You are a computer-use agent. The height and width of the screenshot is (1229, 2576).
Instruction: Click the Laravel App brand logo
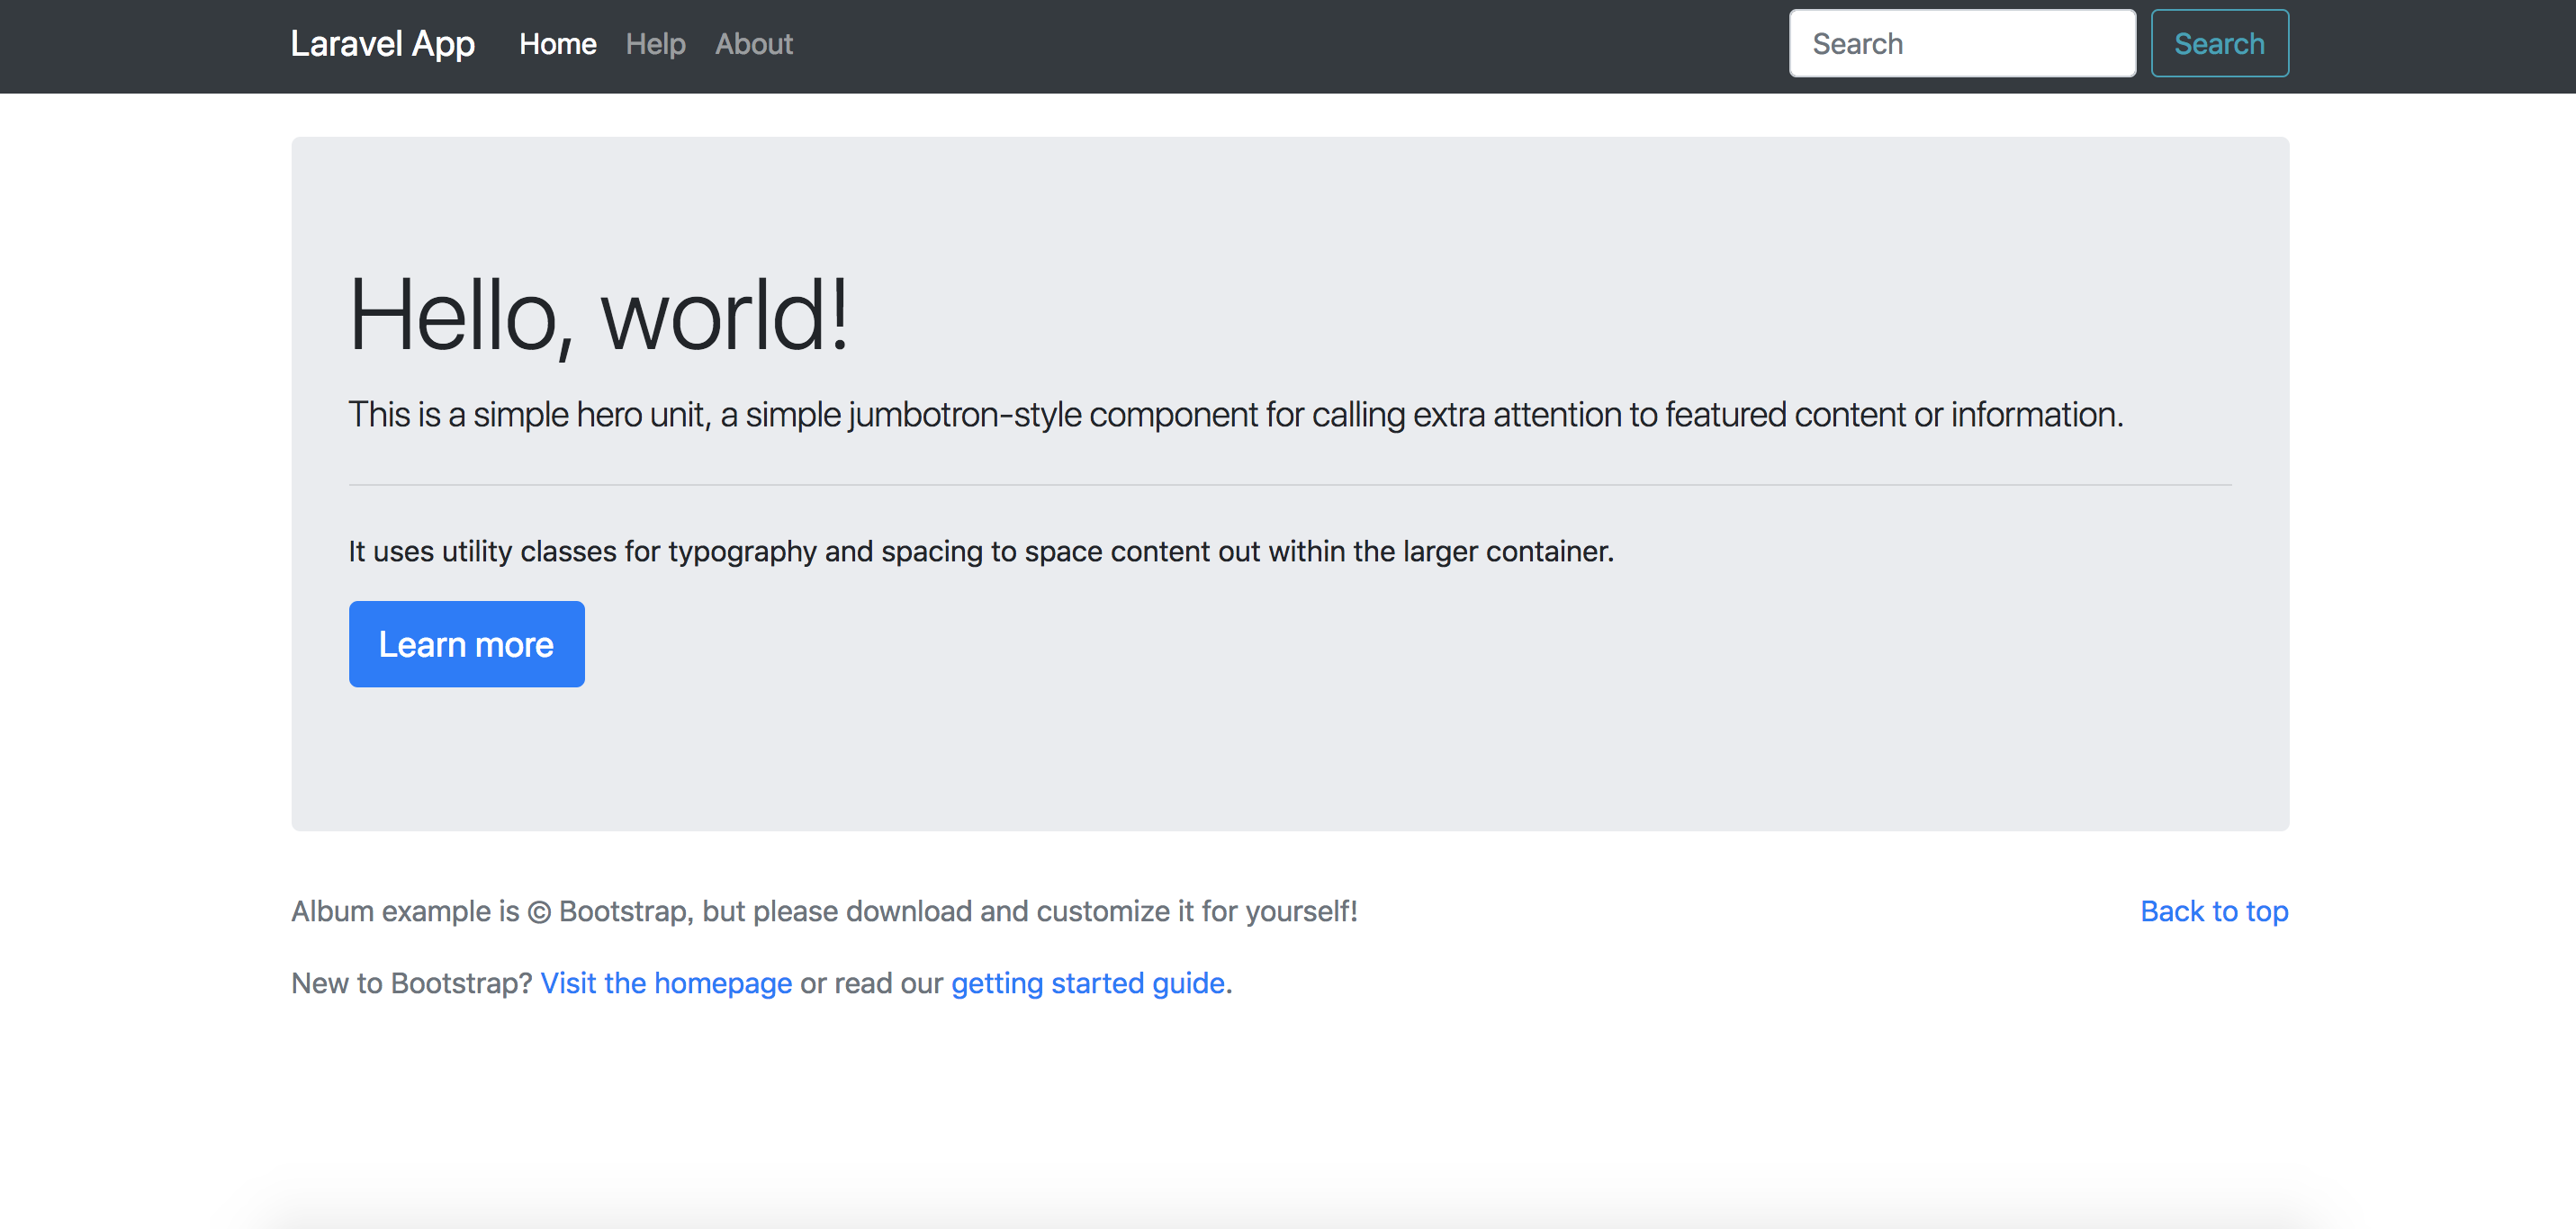click(382, 44)
